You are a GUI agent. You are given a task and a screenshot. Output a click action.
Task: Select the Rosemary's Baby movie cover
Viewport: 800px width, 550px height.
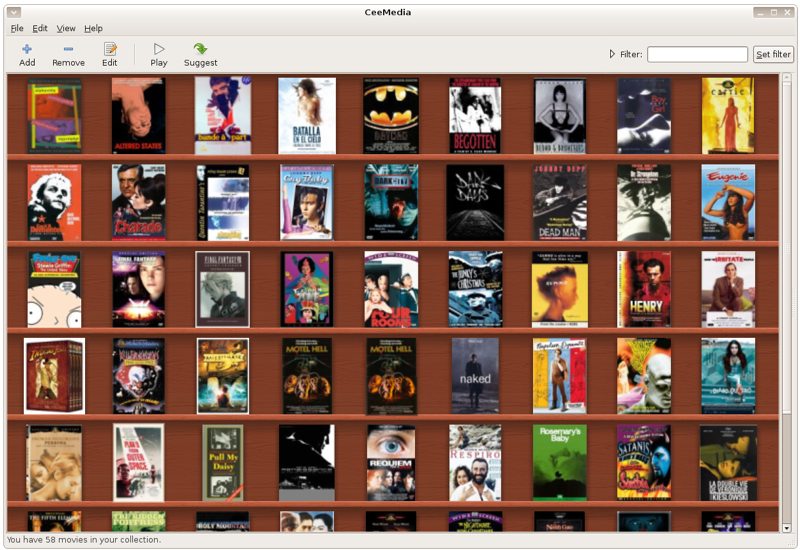point(560,462)
